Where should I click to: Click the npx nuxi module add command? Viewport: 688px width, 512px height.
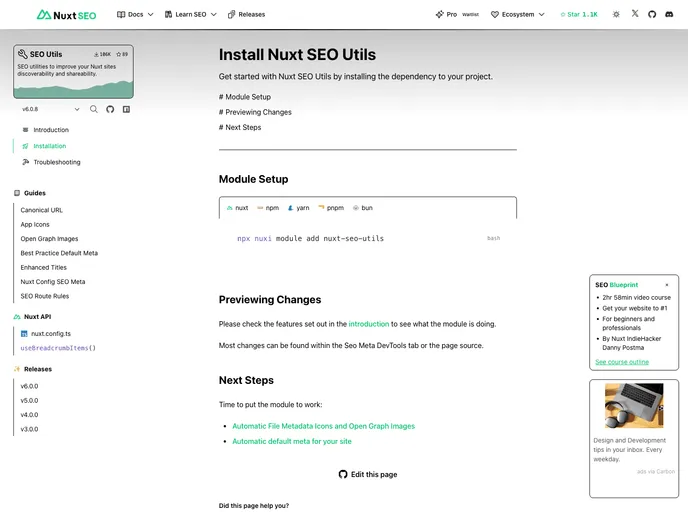pos(310,239)
